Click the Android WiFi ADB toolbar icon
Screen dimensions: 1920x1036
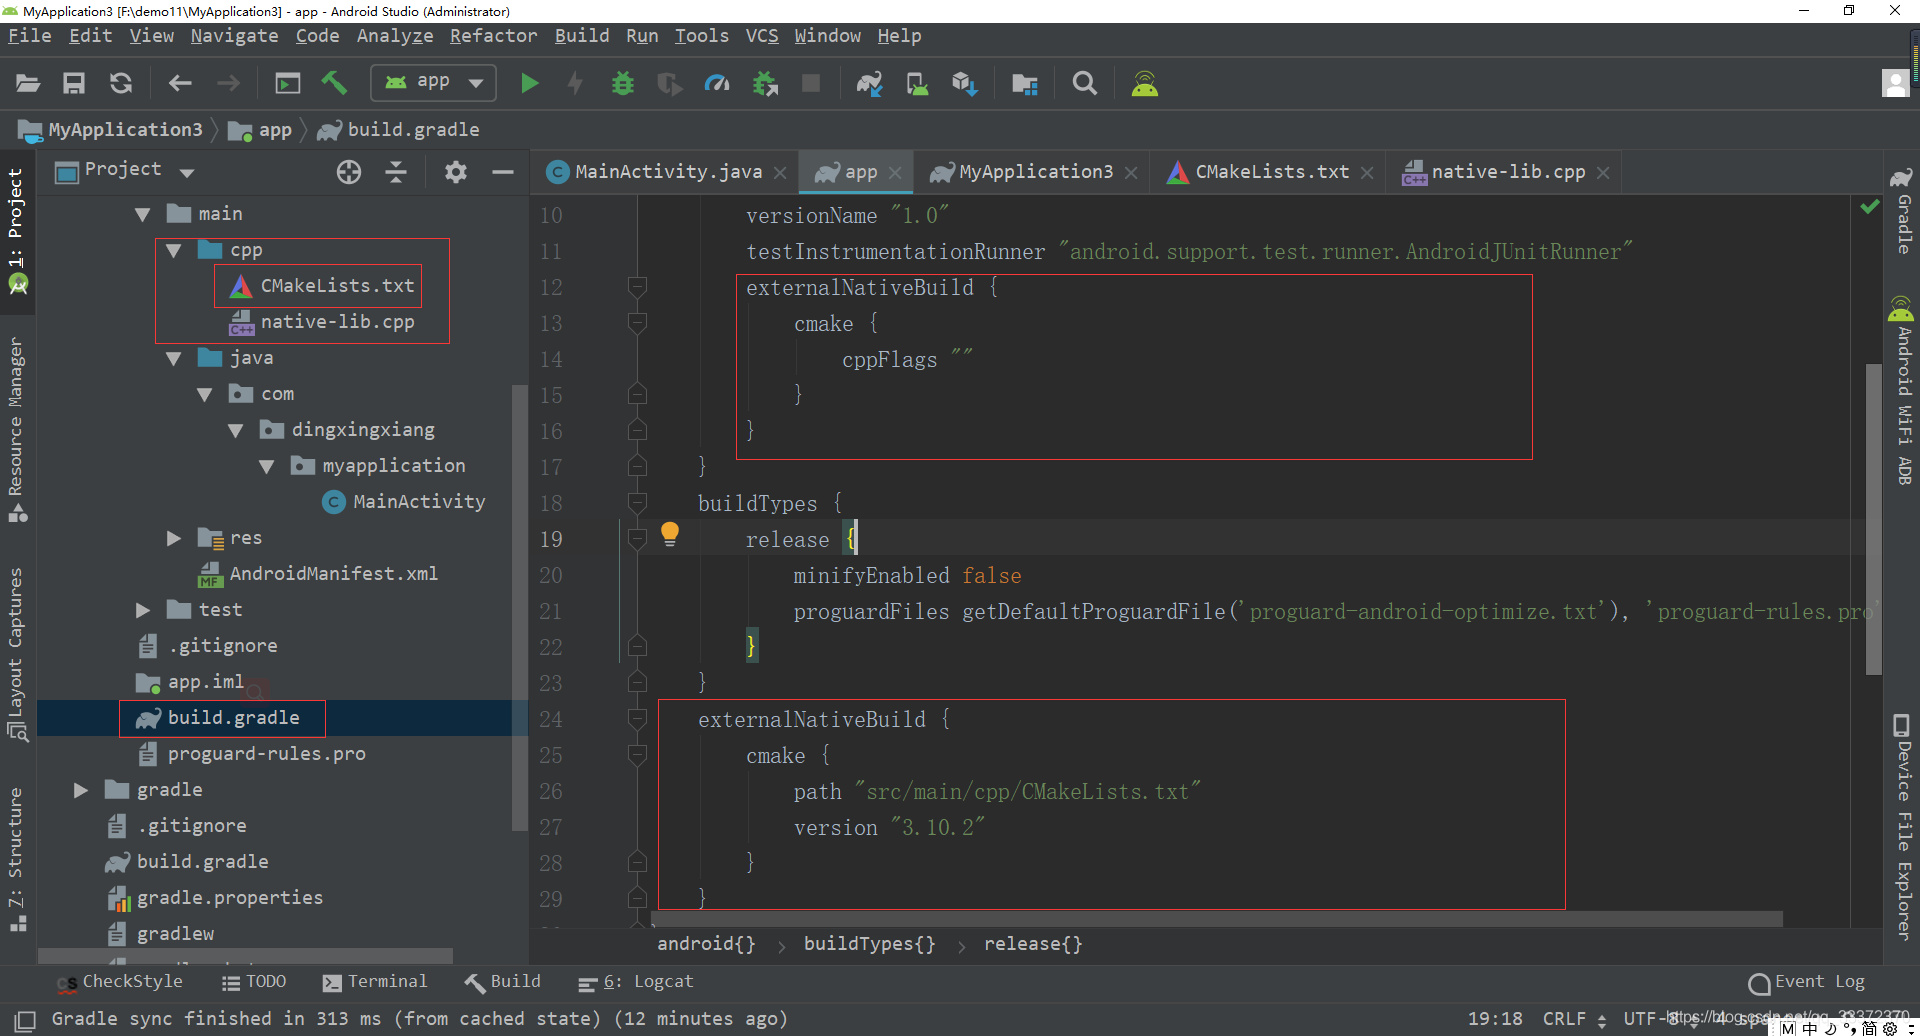click(x=1144, y=83)
